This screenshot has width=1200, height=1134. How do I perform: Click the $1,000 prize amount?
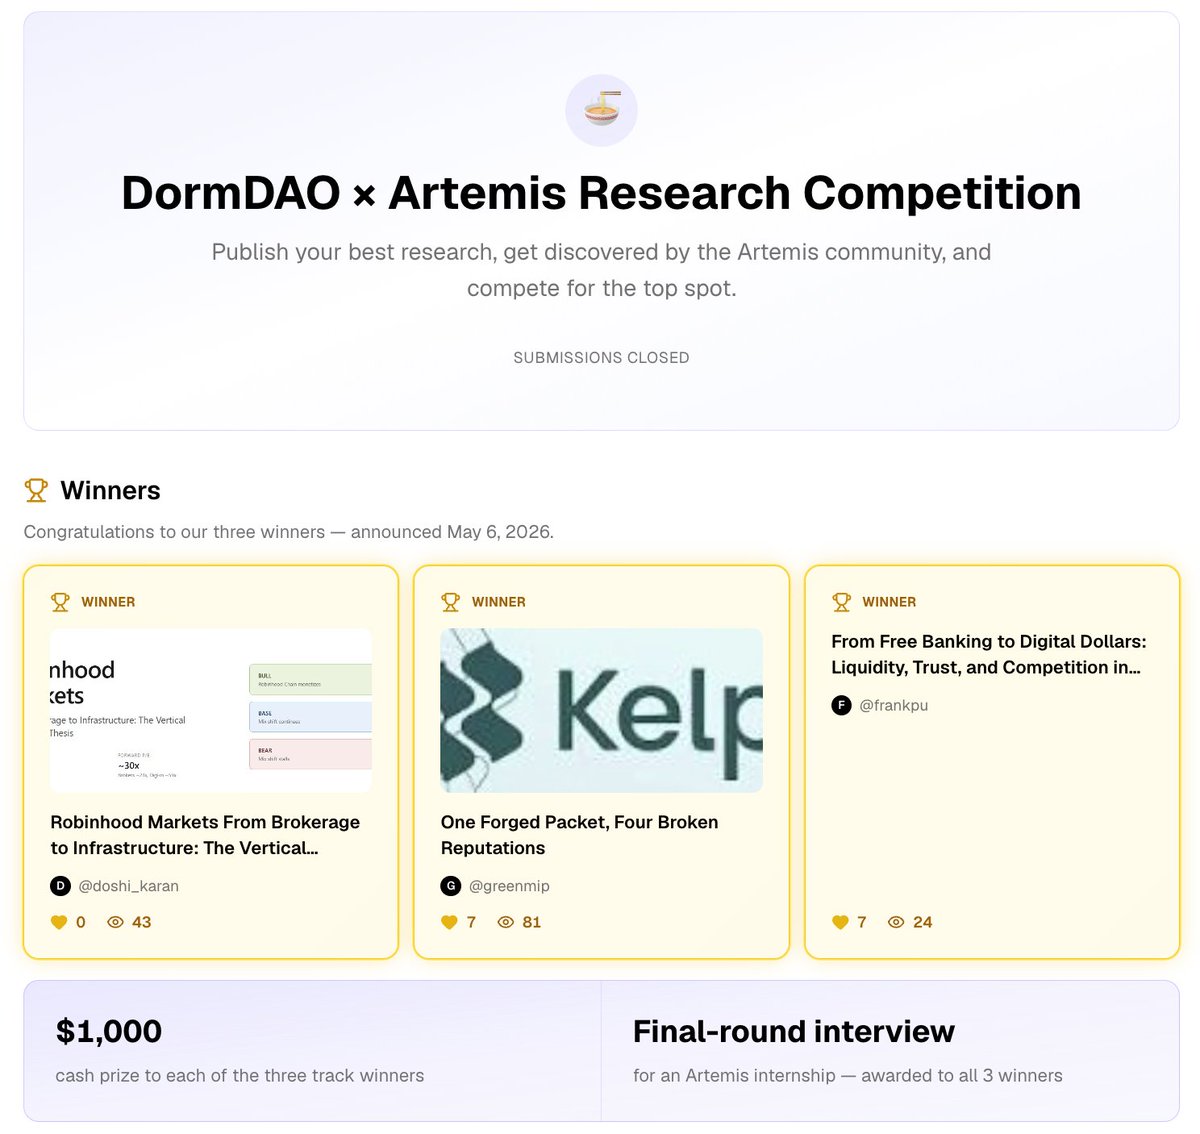coord(109,1031)
